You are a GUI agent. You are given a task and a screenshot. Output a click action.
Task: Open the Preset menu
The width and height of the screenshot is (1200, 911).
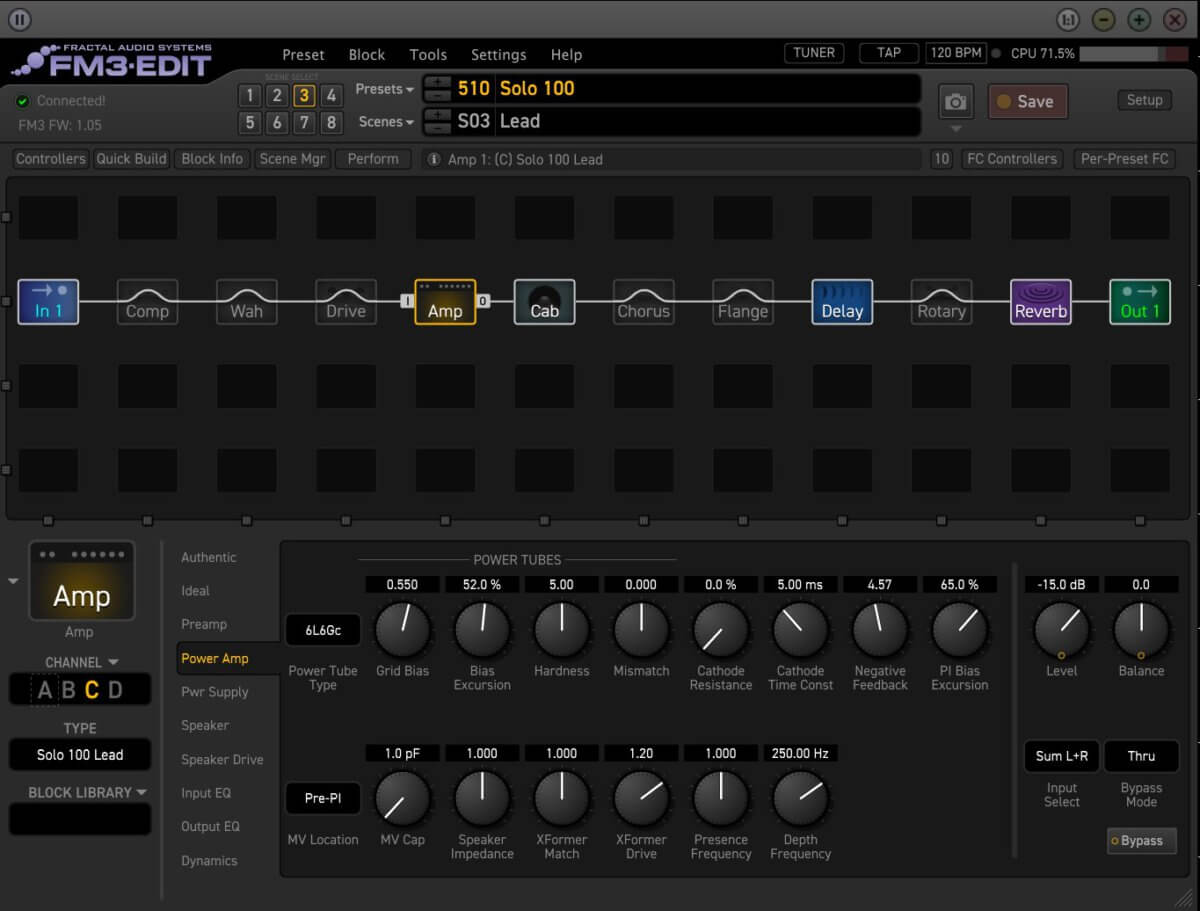click(x=303, y=55)
